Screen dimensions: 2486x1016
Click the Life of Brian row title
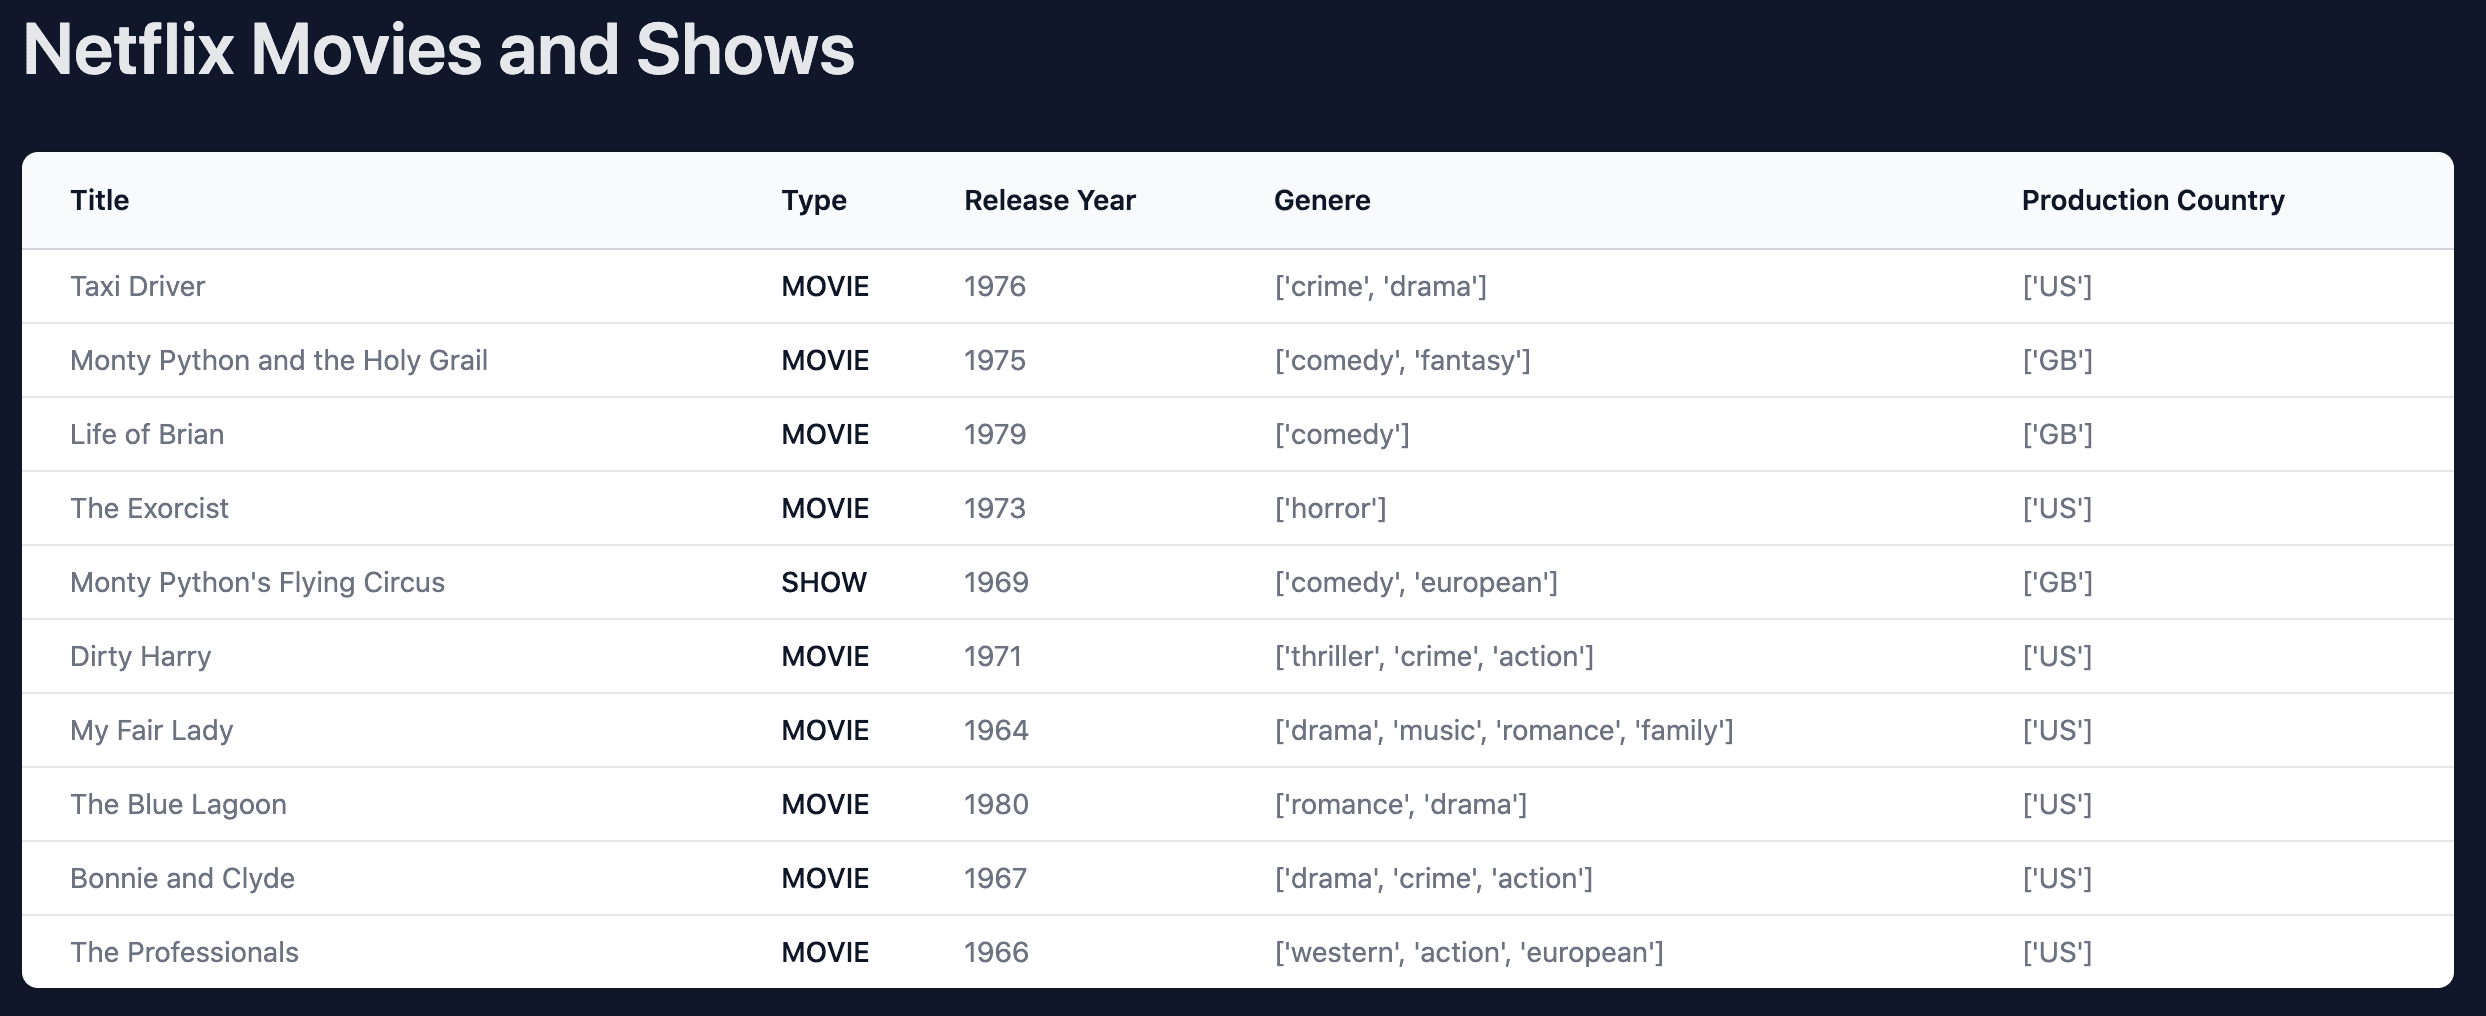(x=147, y=434)
